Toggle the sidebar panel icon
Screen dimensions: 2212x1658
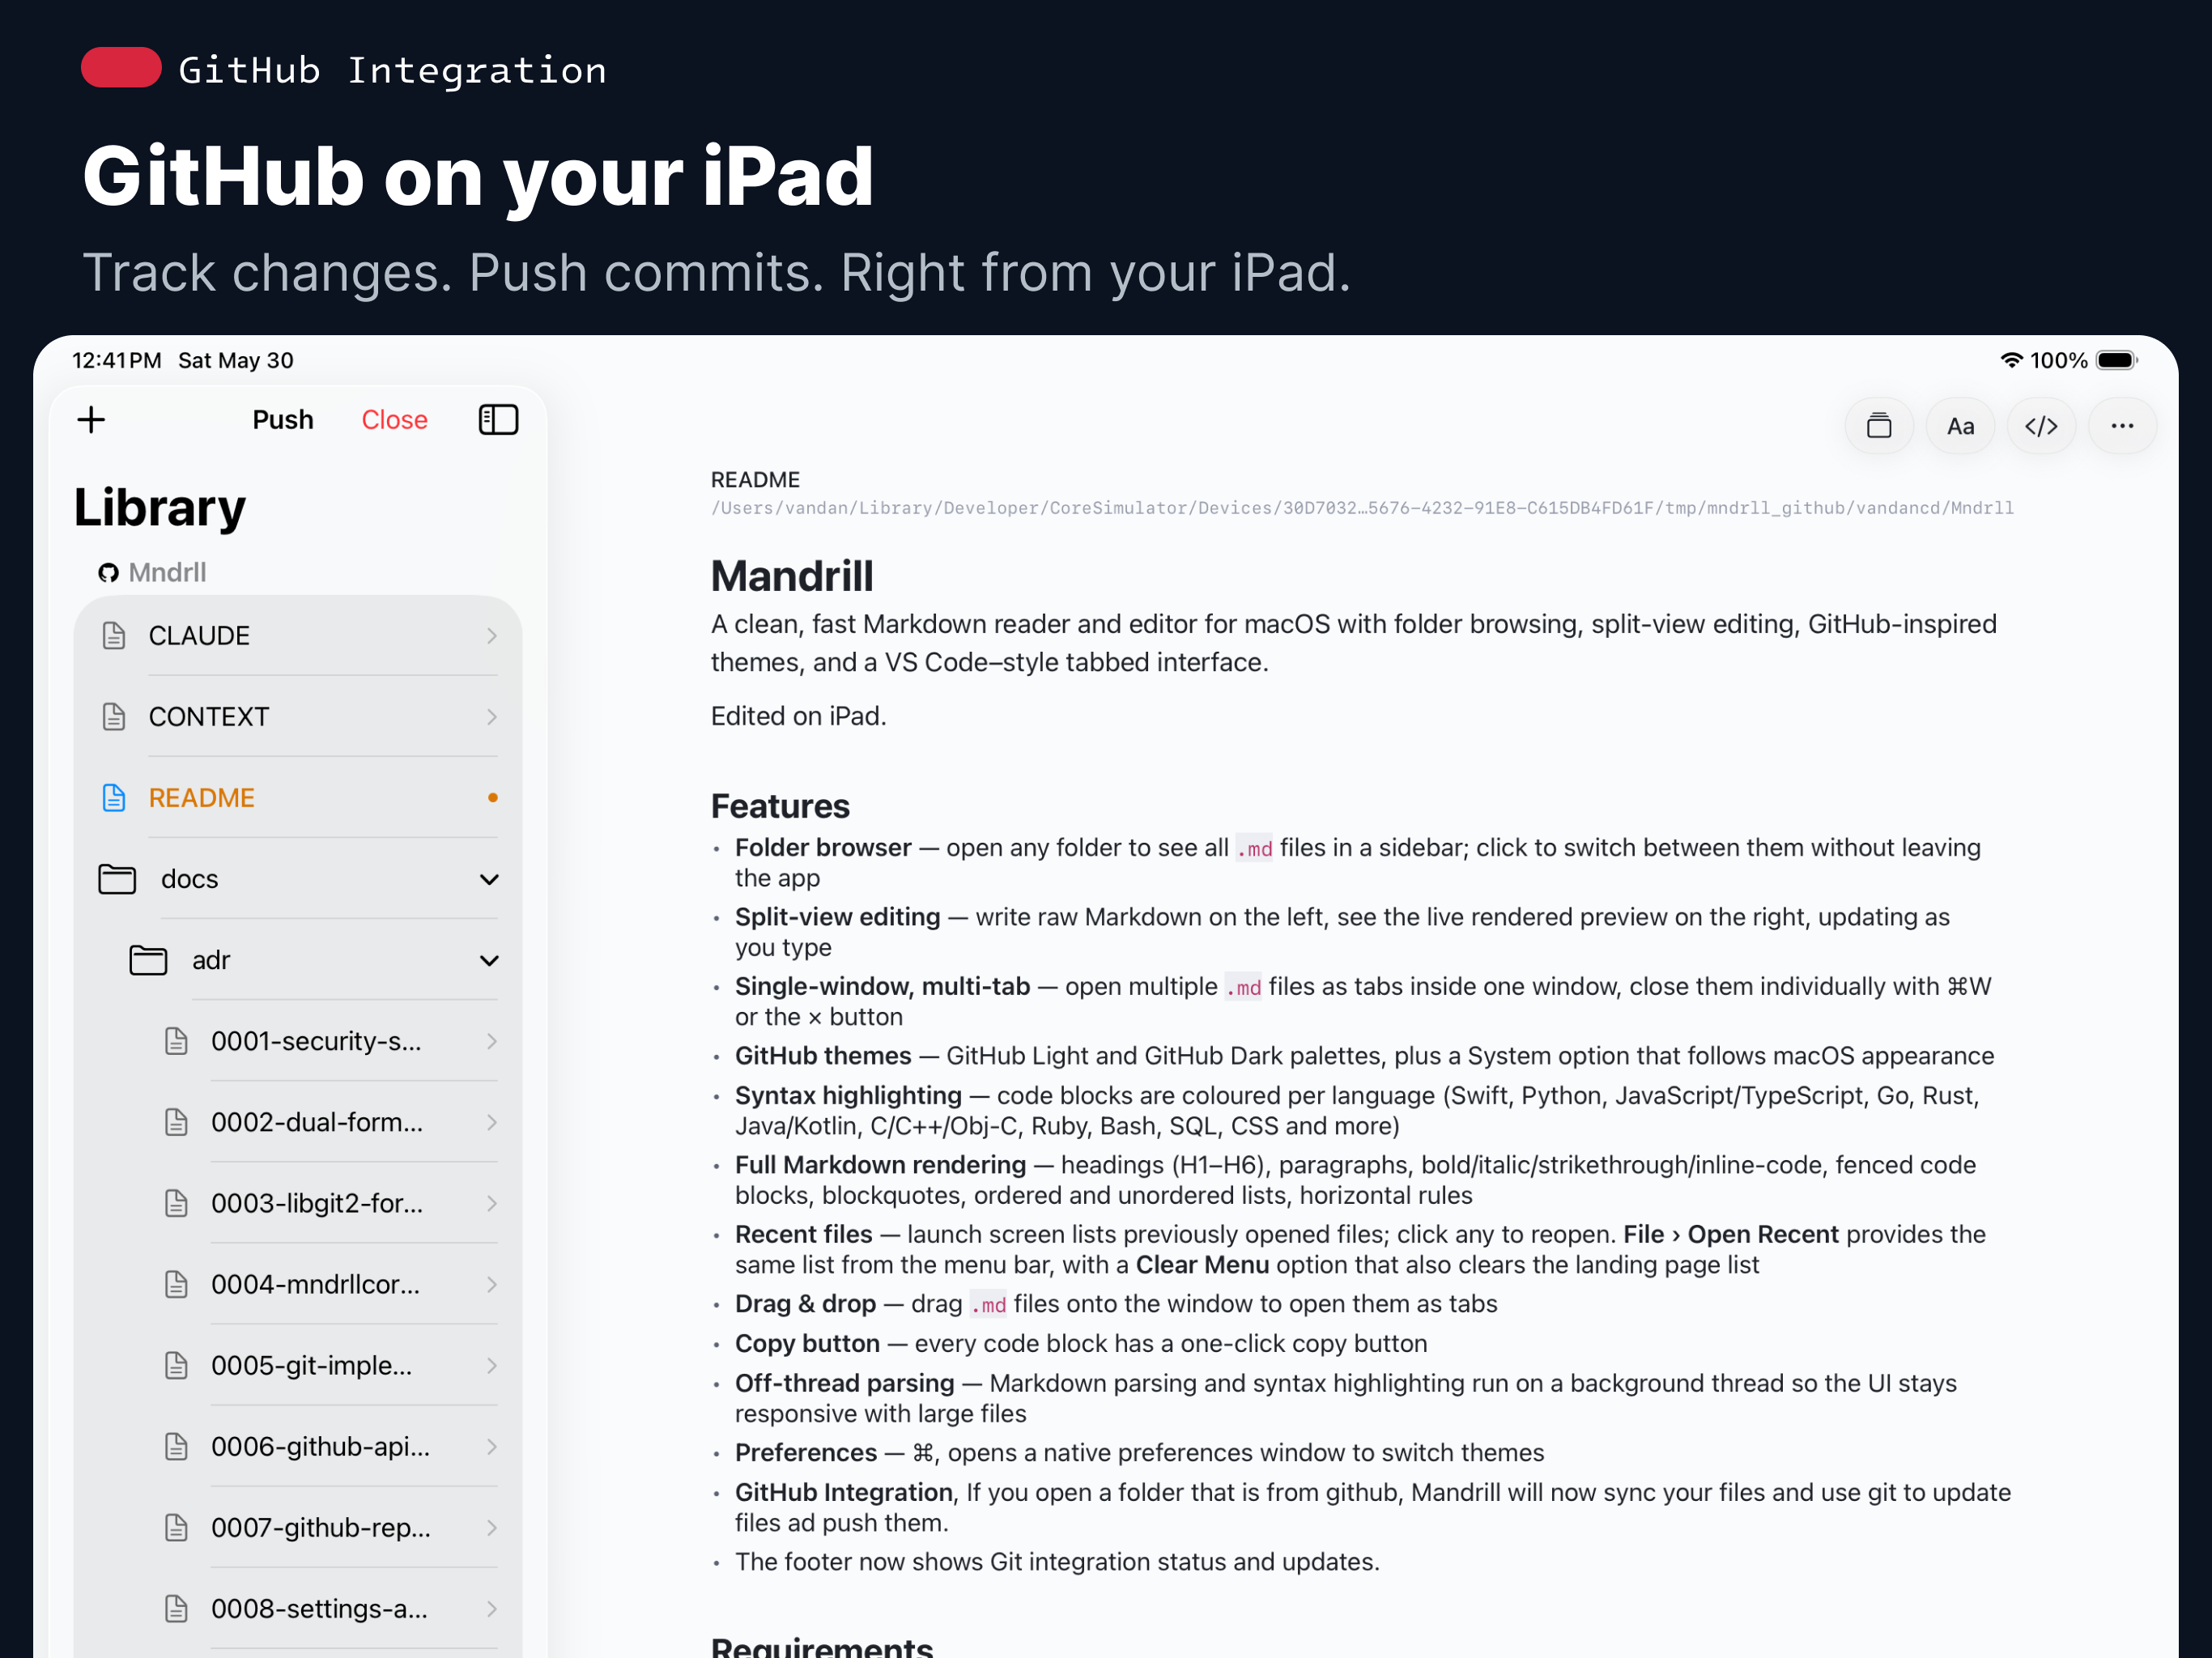pos(498,420)
